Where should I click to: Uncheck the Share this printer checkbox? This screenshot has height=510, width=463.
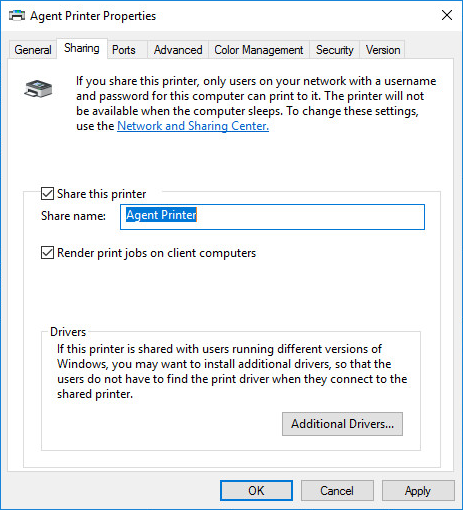pyautogui.click(x=47, y=194)
